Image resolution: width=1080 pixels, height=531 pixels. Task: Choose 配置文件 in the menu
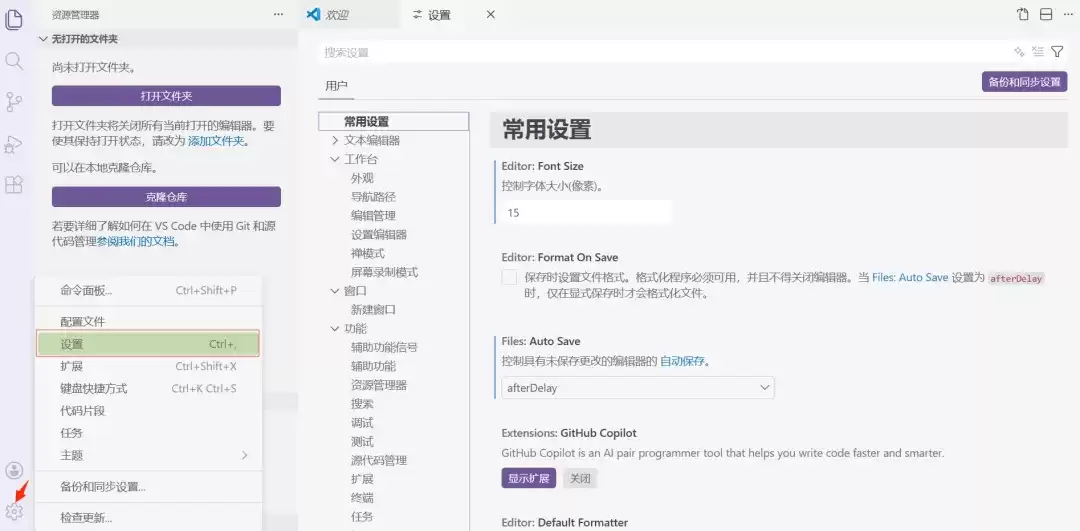click(x=148, y=322)
